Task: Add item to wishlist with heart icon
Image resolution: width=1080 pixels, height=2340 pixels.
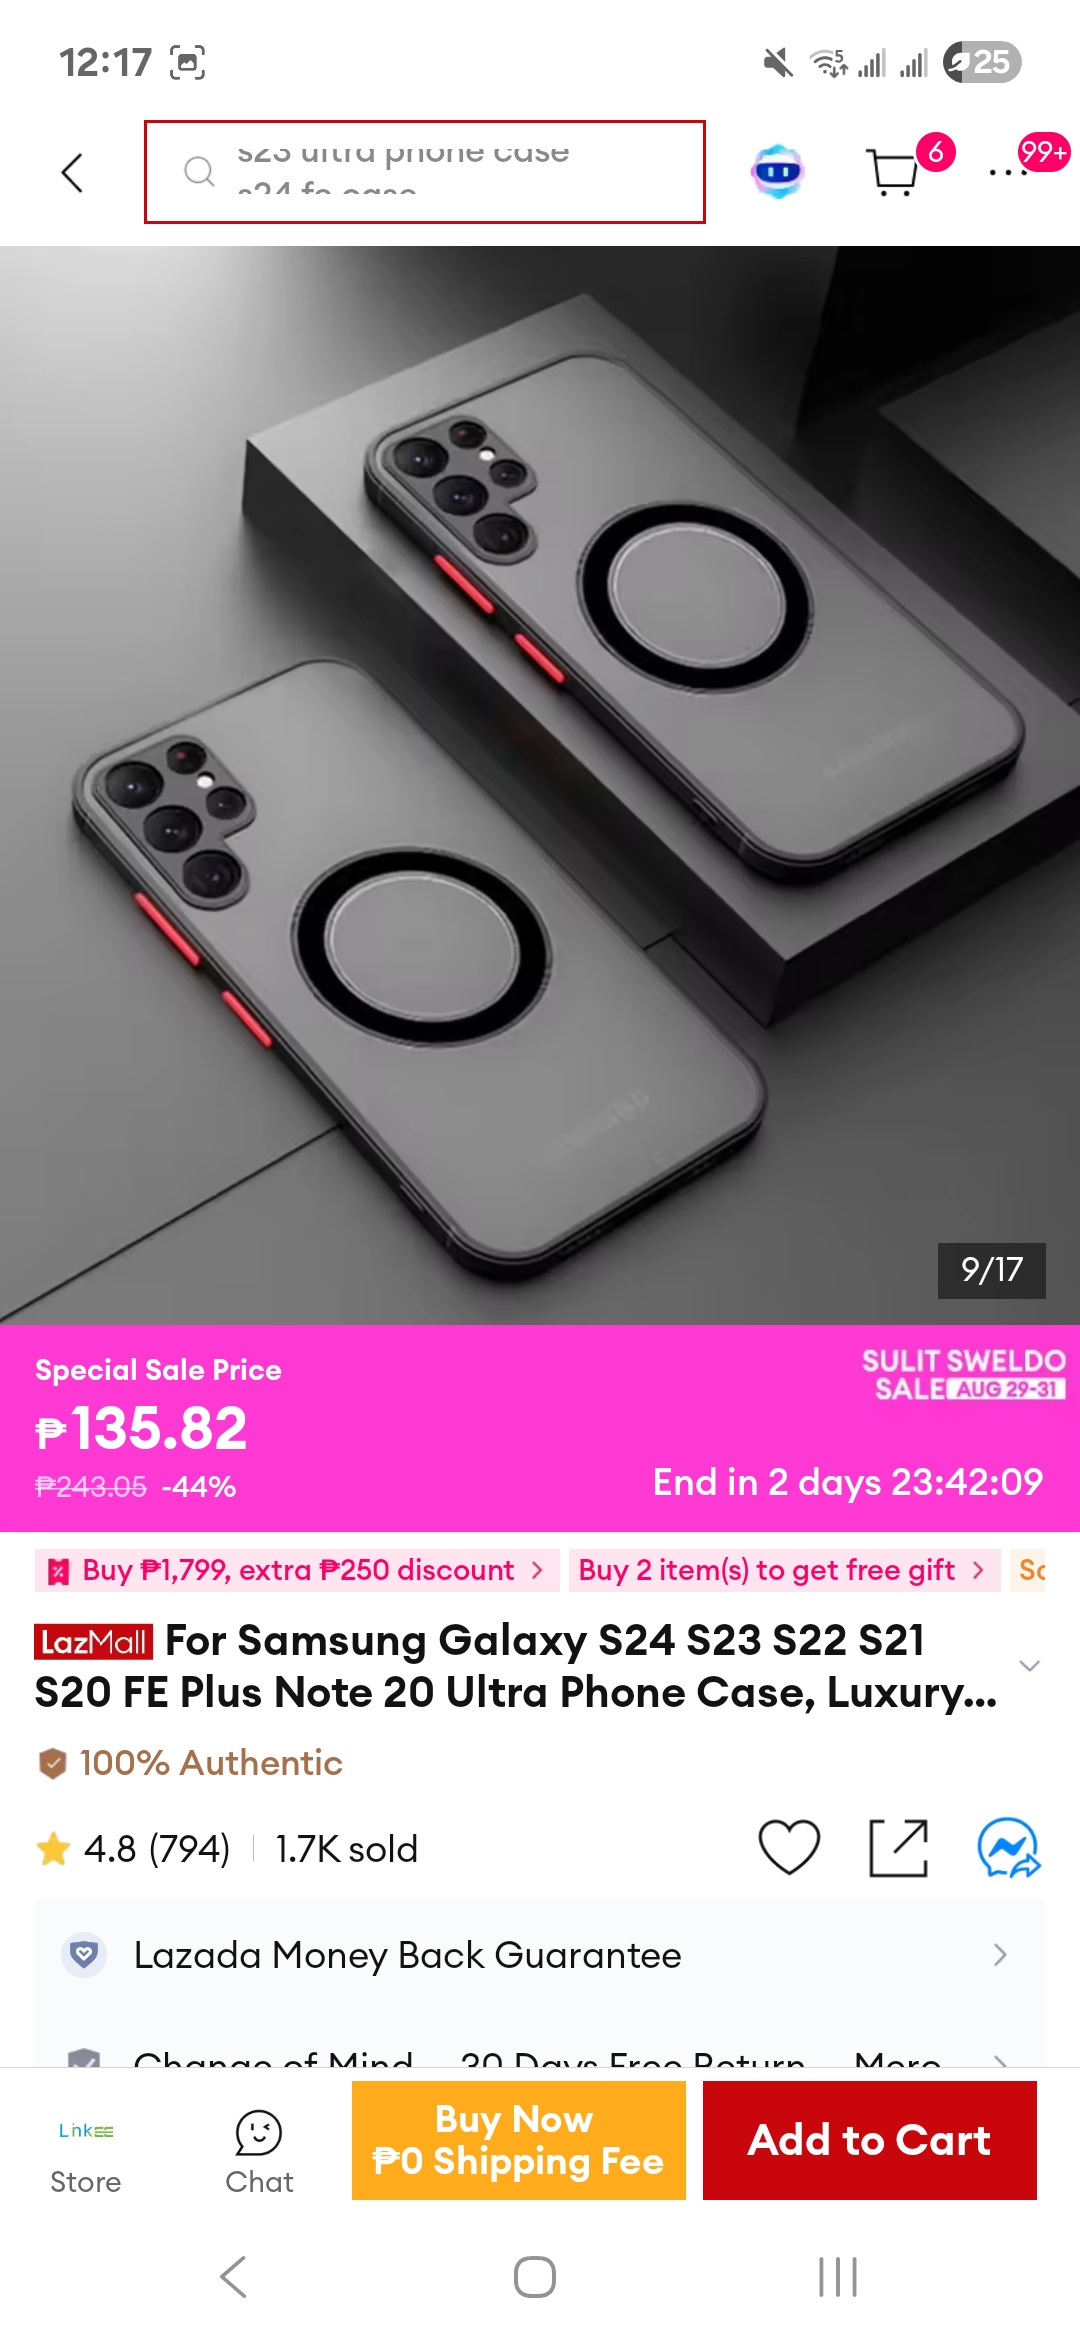Action: (789, 1848)
